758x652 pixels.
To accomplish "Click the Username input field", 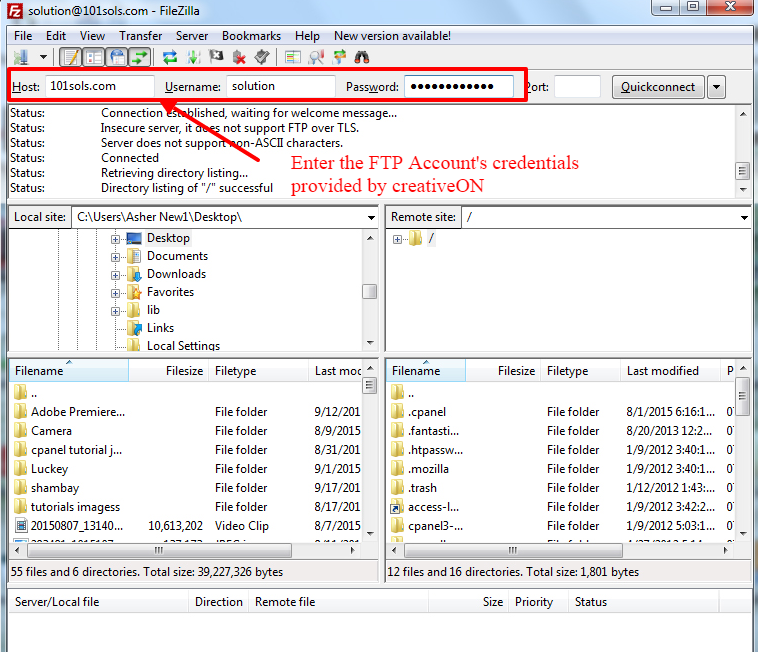I will point(281,87).
